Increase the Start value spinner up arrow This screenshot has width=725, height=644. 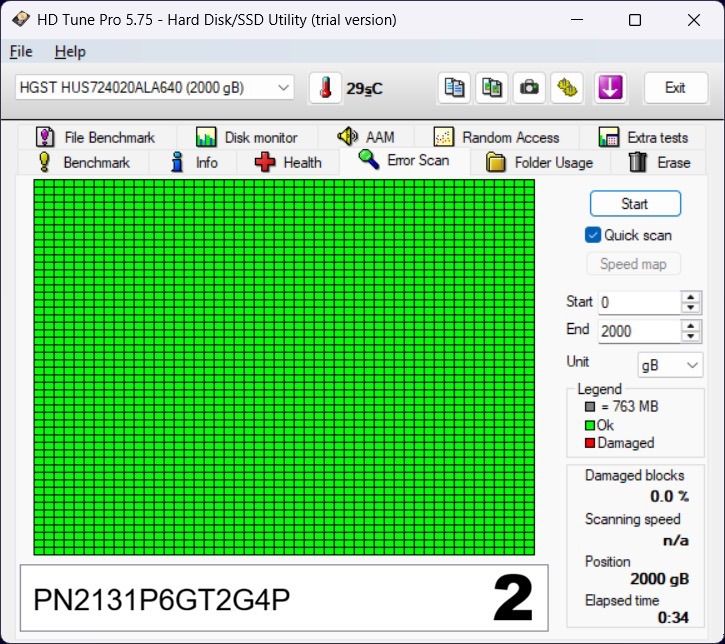[x=691, y=298]
